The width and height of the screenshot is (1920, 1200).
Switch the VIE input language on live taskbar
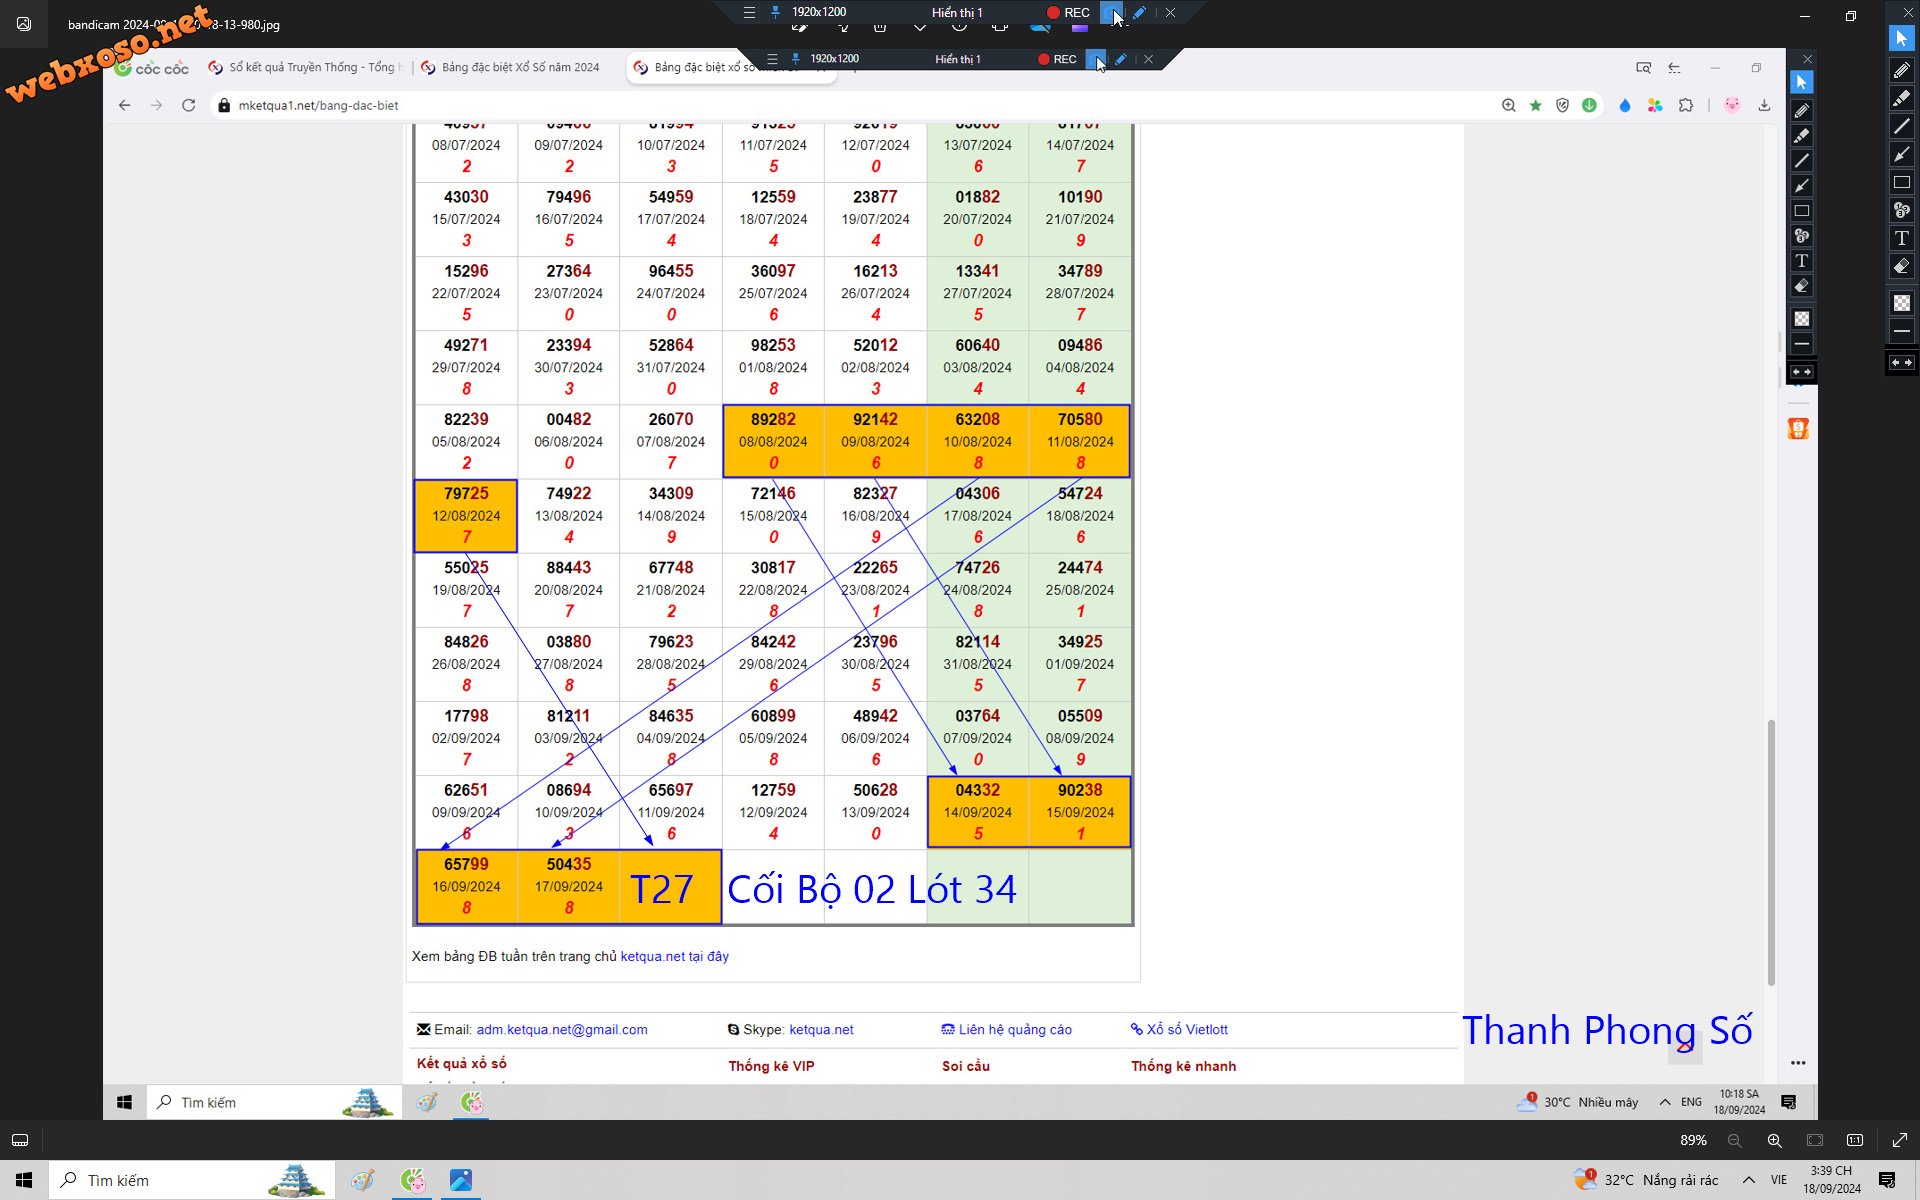tap(1779, 1180)
